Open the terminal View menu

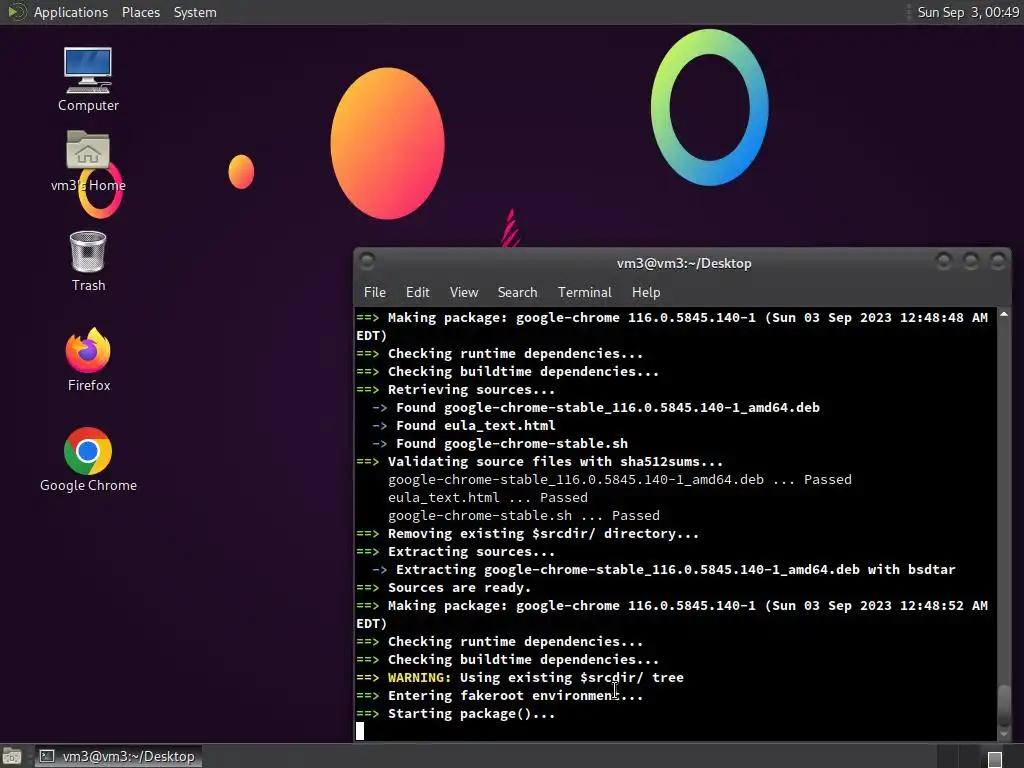(x=464, y=292)
